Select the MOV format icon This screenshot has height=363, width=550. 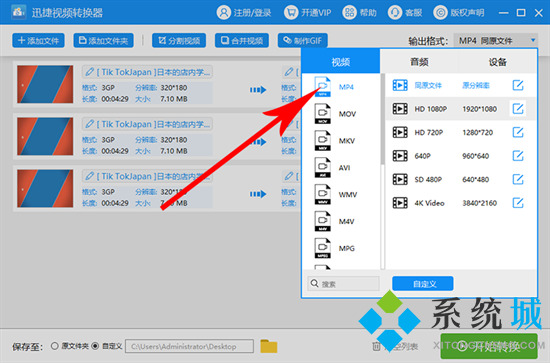(x=322, y=114)
